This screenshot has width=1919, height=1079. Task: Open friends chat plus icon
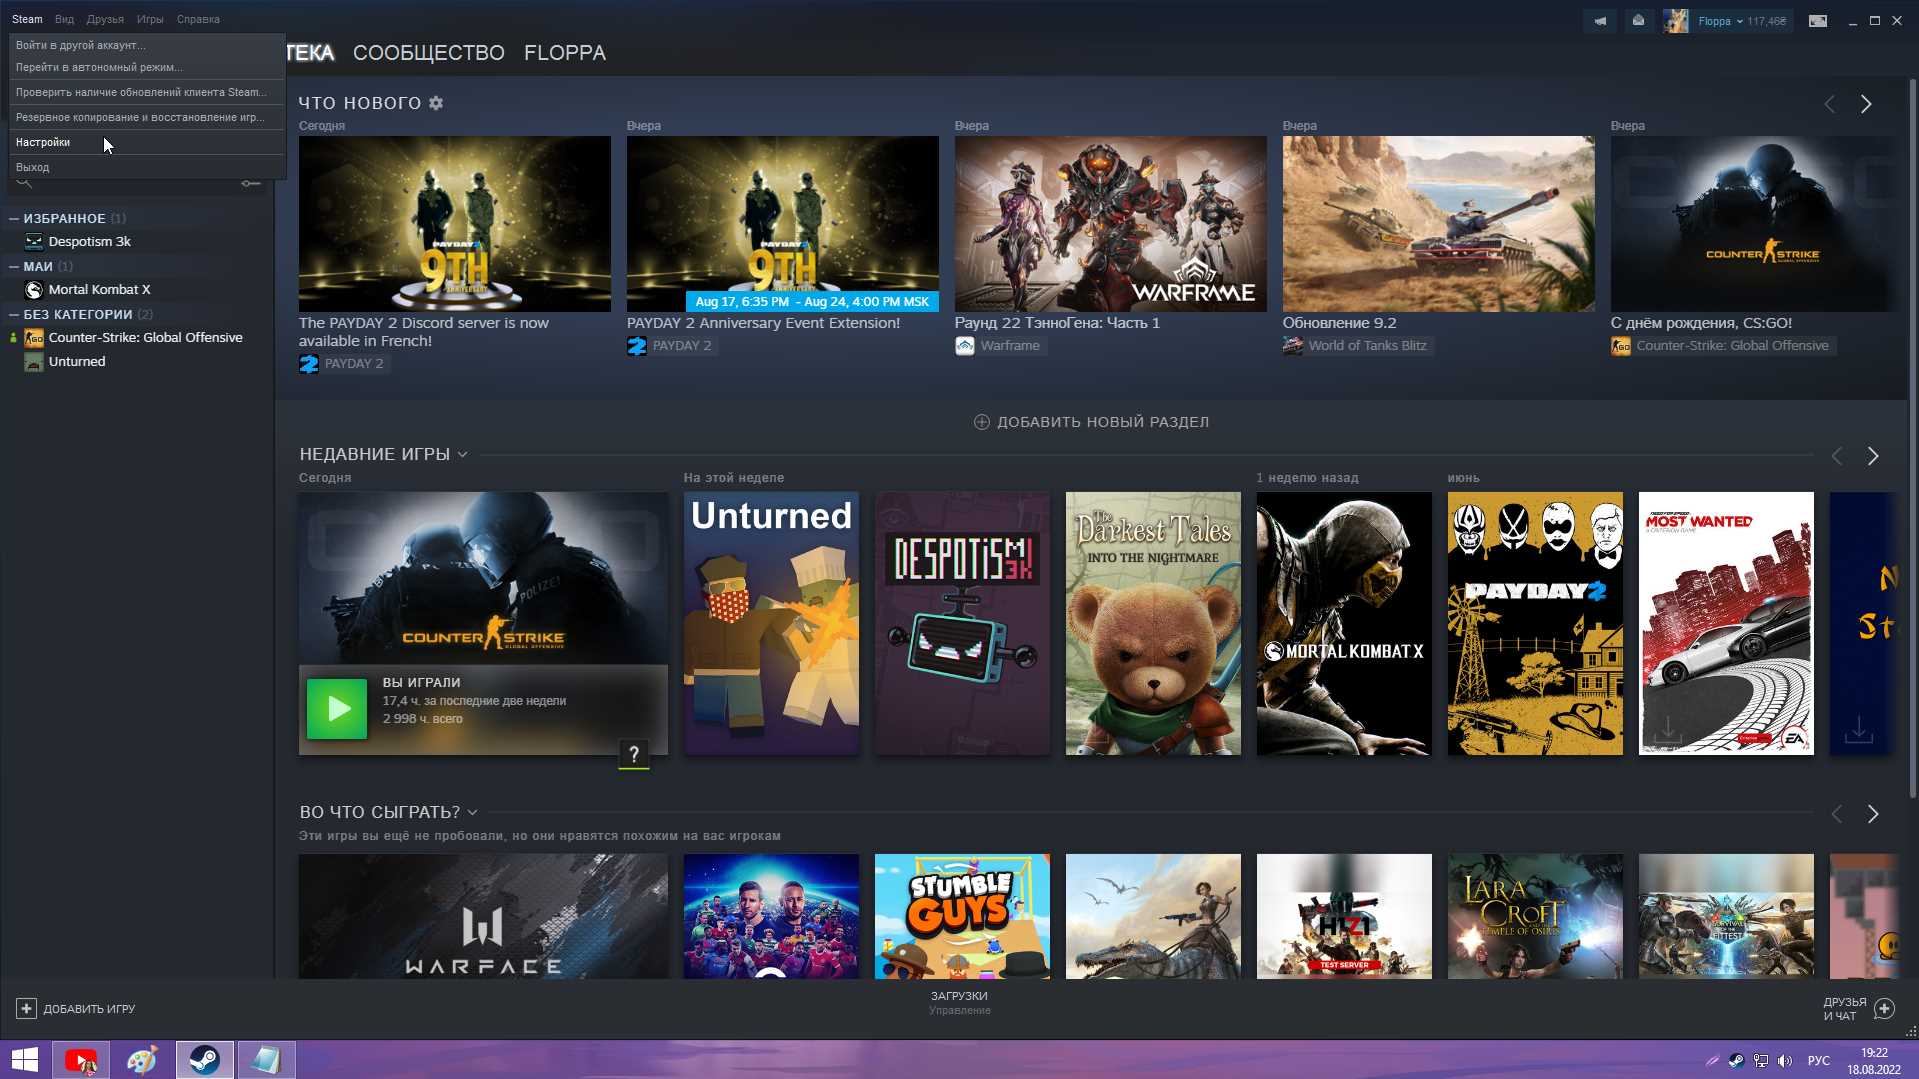1884,1009
